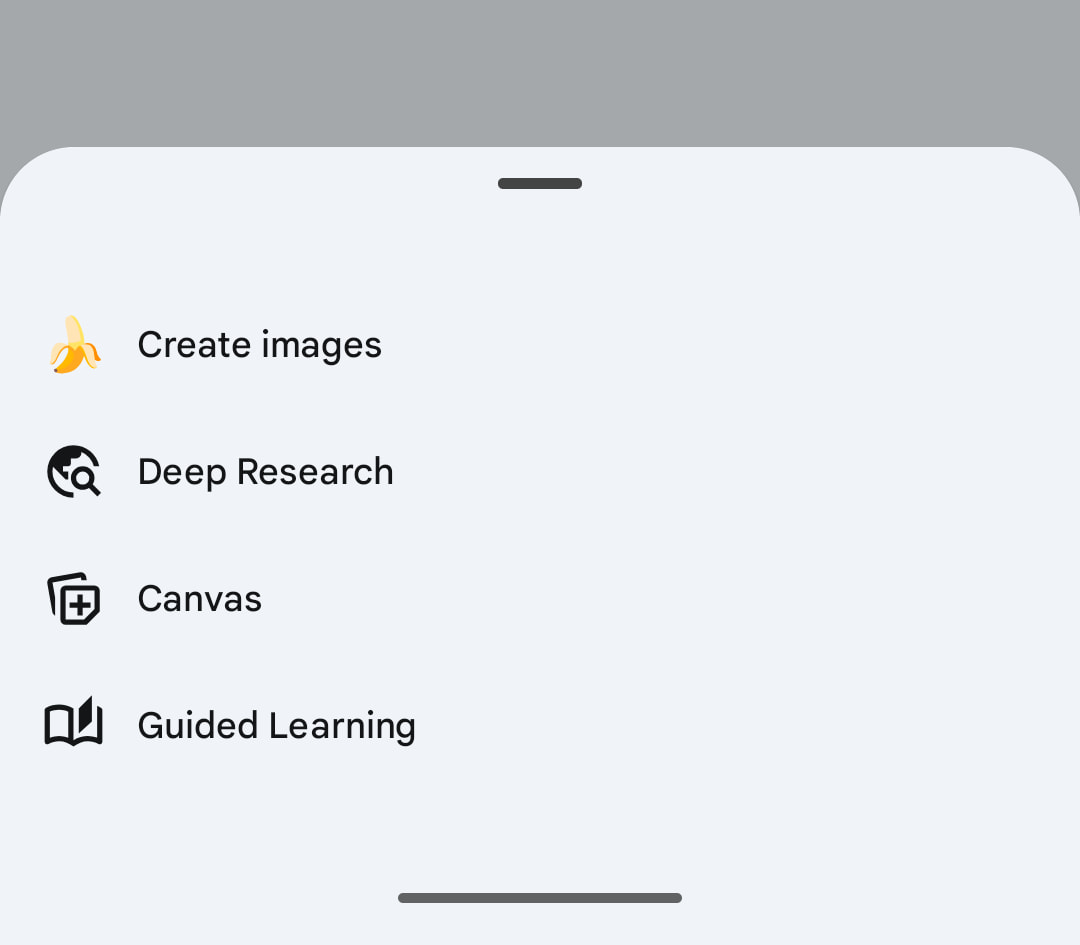Image resolution: width=1080 pixels, height=945 pixels.
Task: Tap the banana icon for Create images
Action: (x=75, y=345)
